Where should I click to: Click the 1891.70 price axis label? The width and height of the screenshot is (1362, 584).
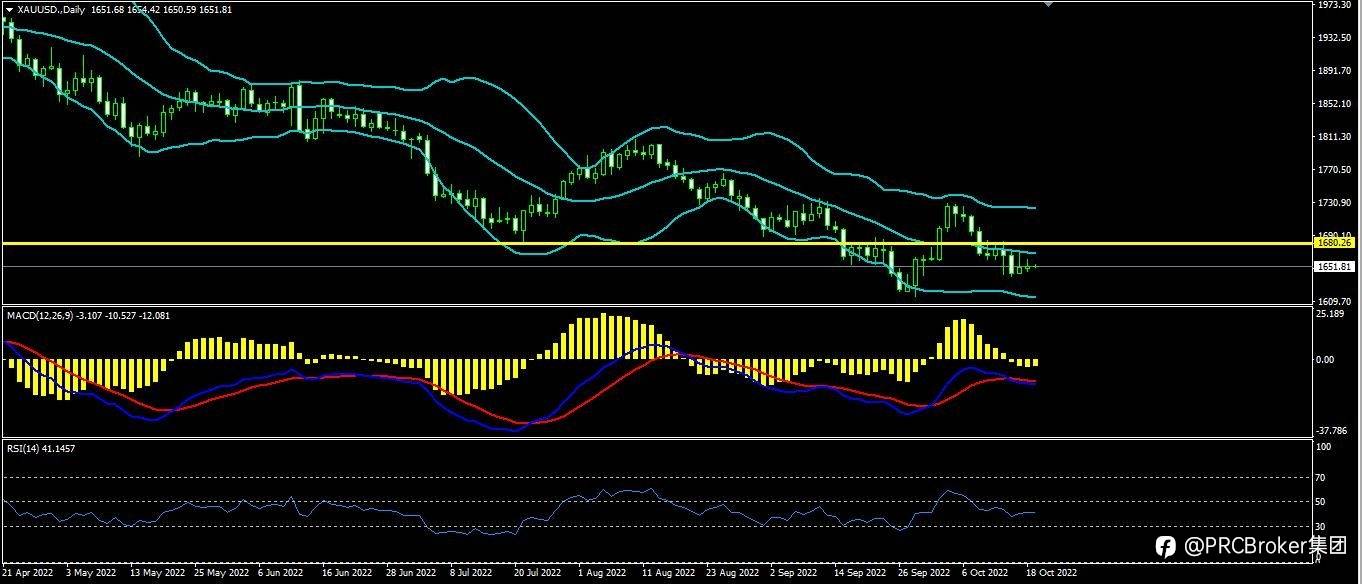tap(1335, 71)
